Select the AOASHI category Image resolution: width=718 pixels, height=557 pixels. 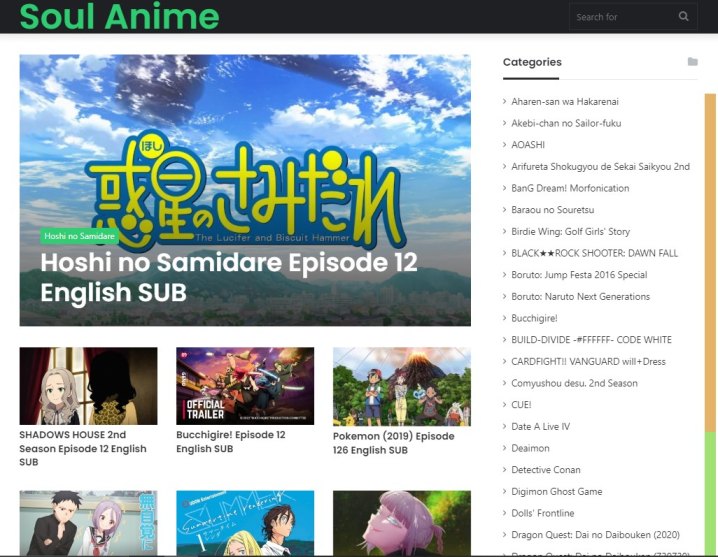point(528,145)
